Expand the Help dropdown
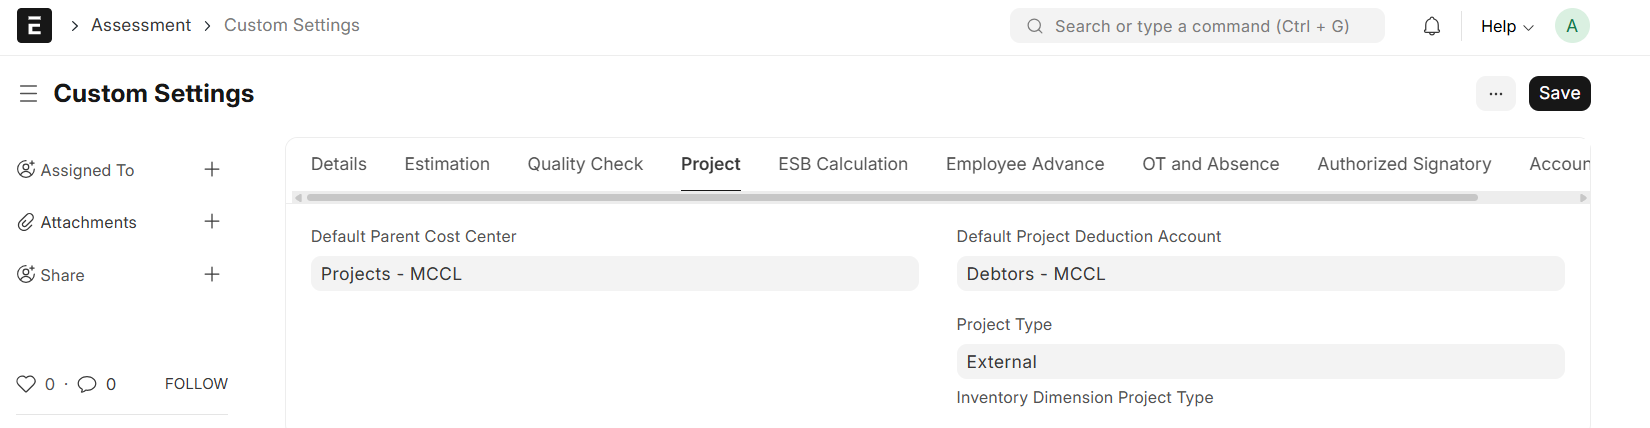Image resolution: width=1650 pixels, height=428 pixels. [x=1506, y=27]
